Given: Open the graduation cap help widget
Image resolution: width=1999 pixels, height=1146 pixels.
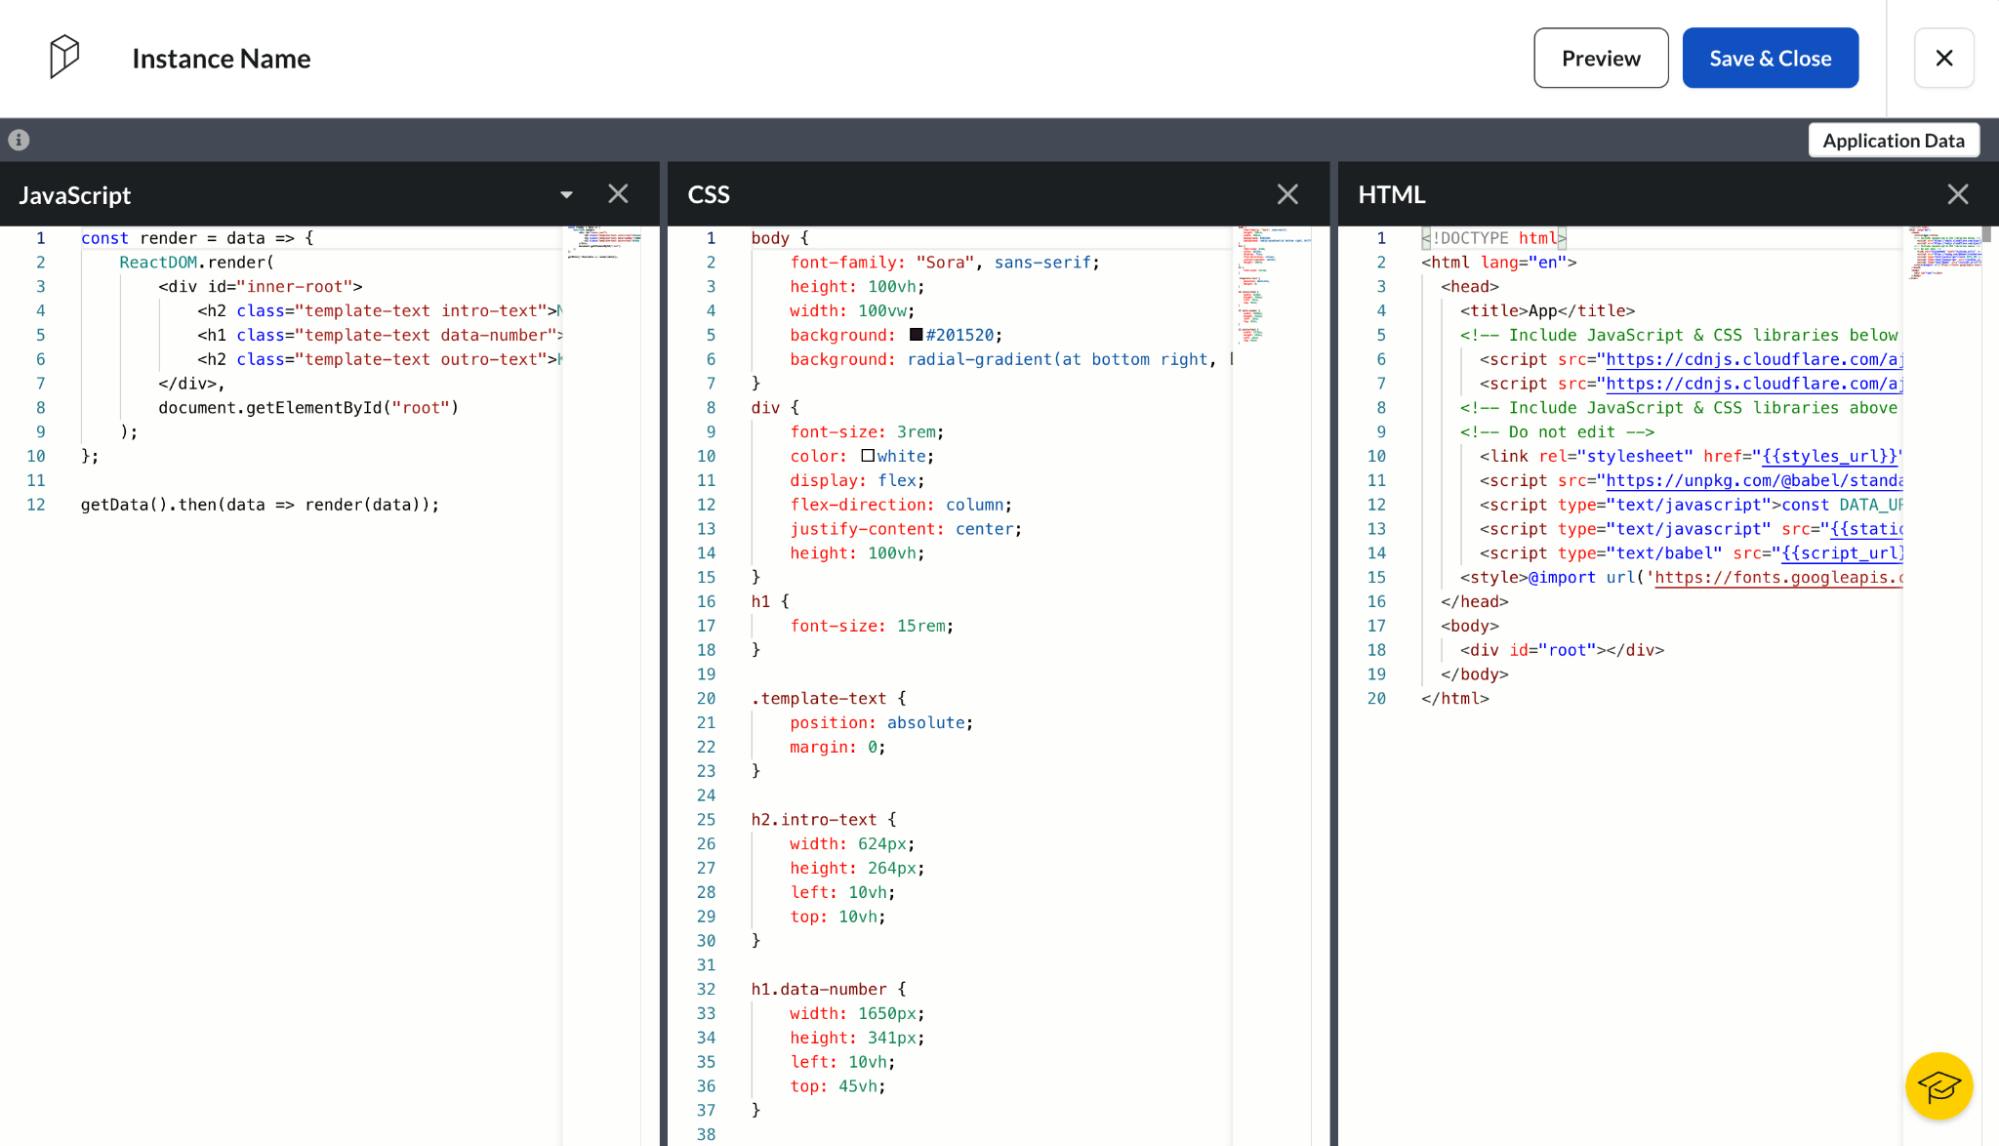Looking at the screenshot, I should [1939, 1086].
